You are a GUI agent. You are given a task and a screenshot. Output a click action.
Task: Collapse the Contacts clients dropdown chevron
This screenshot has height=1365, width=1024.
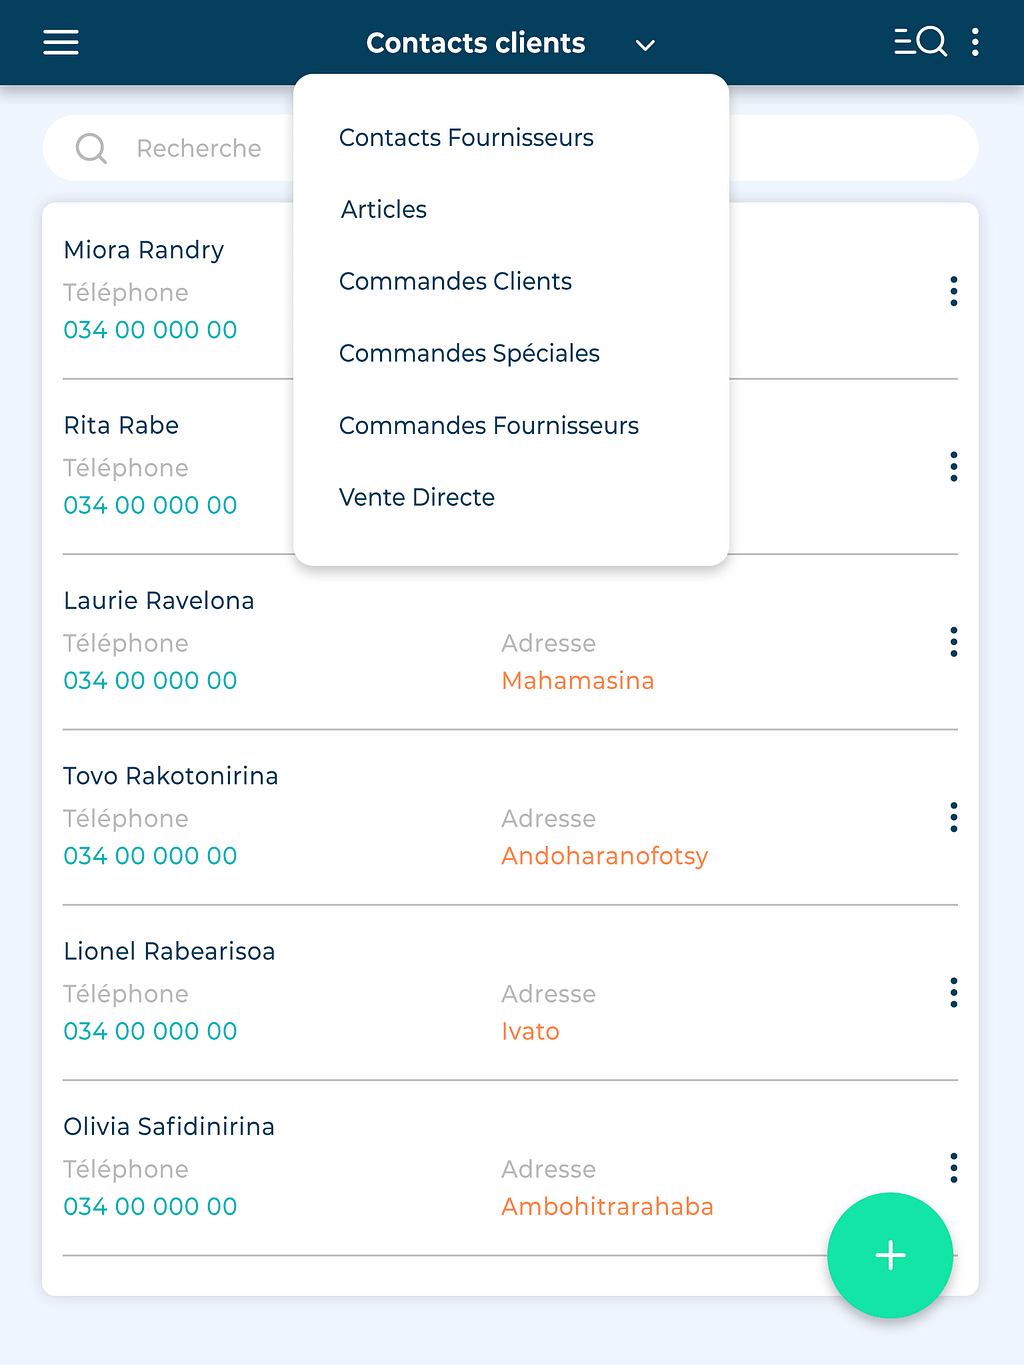pyautogui.click(x=645, y=45)
